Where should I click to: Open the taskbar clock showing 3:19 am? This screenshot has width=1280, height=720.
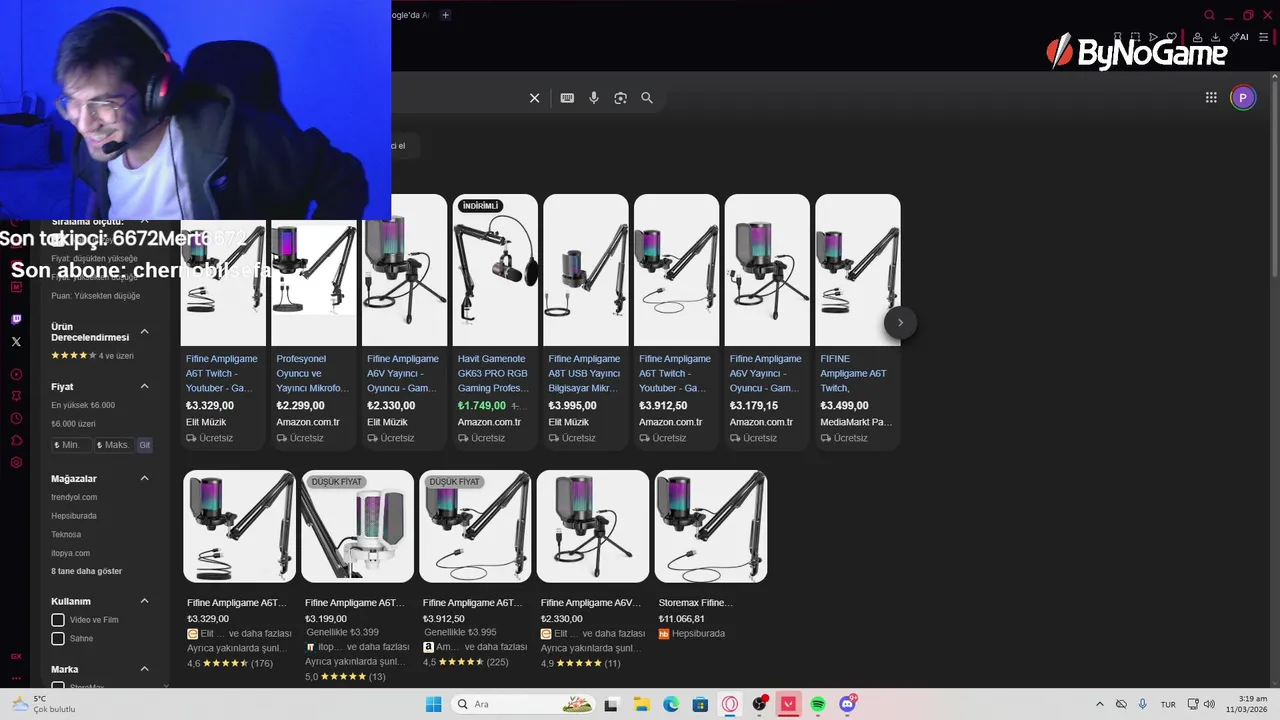coord(1248,704)
